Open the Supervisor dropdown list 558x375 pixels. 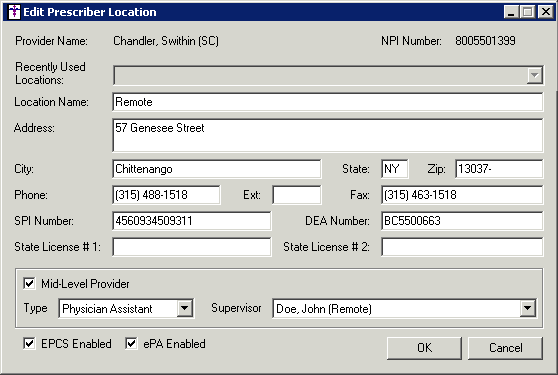click(528, 308)
